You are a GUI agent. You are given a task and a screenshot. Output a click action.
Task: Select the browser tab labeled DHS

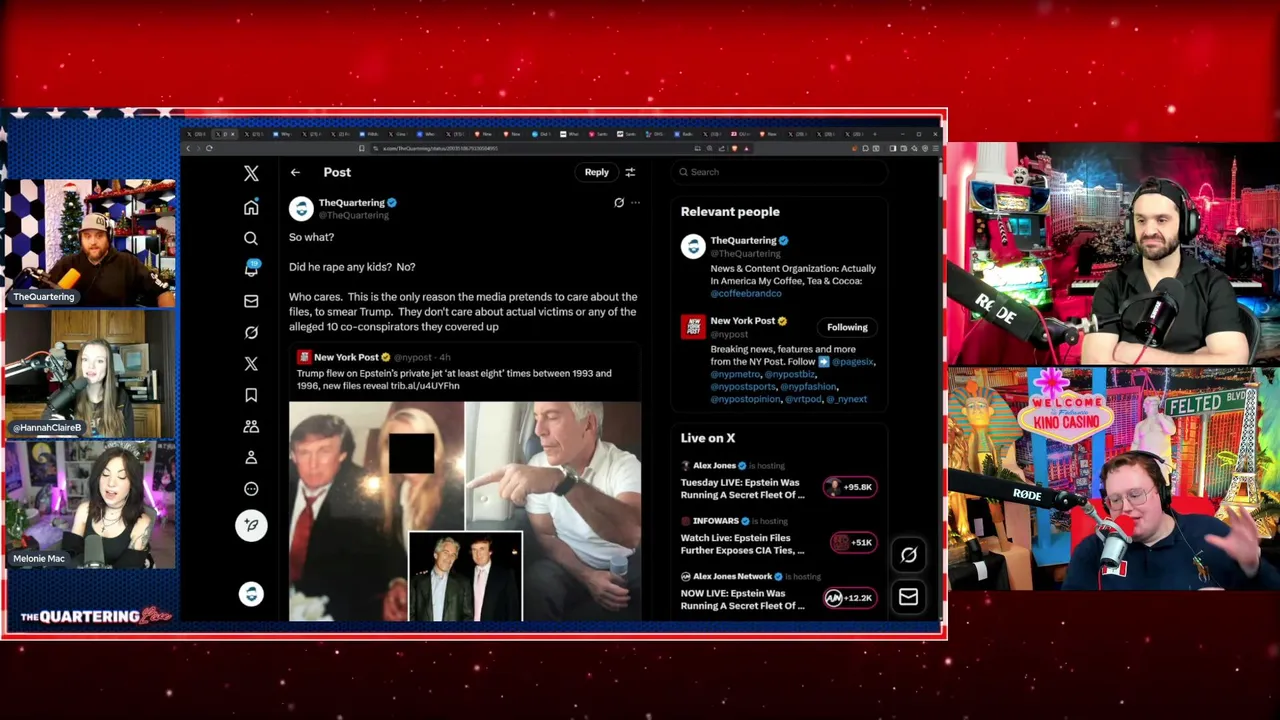pyautogui.click(x=655, y=134)
